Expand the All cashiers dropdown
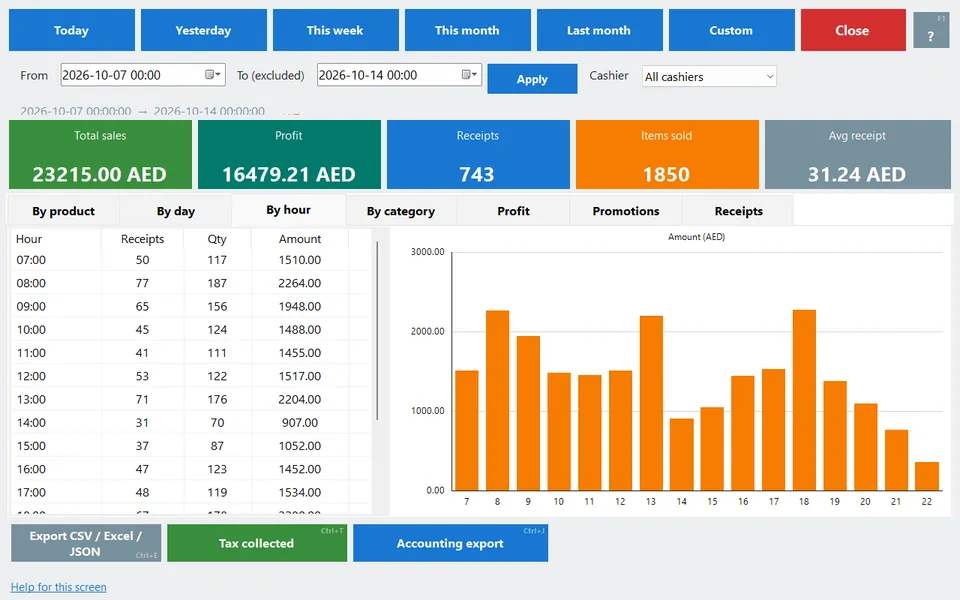This screenshot has height=600, width=960. [x=709, y=77]
